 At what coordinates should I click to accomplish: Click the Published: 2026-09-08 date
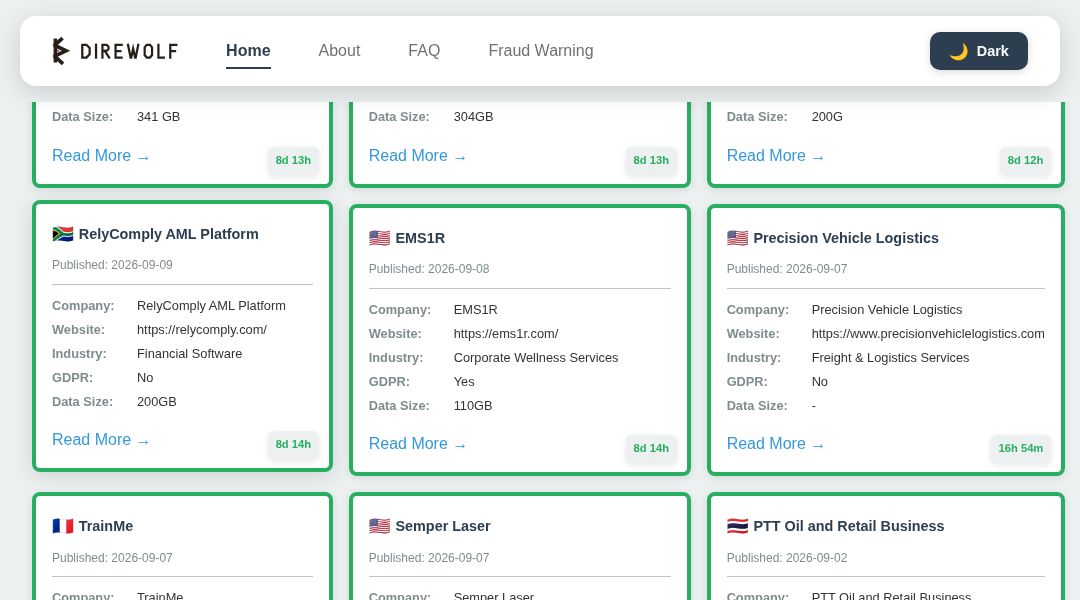429,269
